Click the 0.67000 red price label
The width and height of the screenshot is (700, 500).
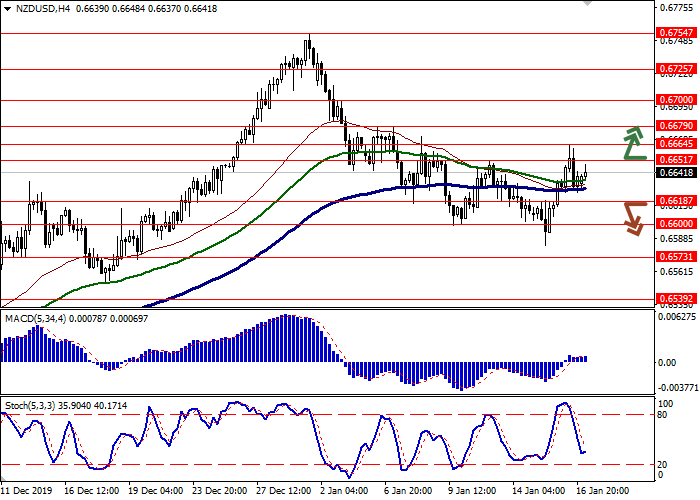675,100
